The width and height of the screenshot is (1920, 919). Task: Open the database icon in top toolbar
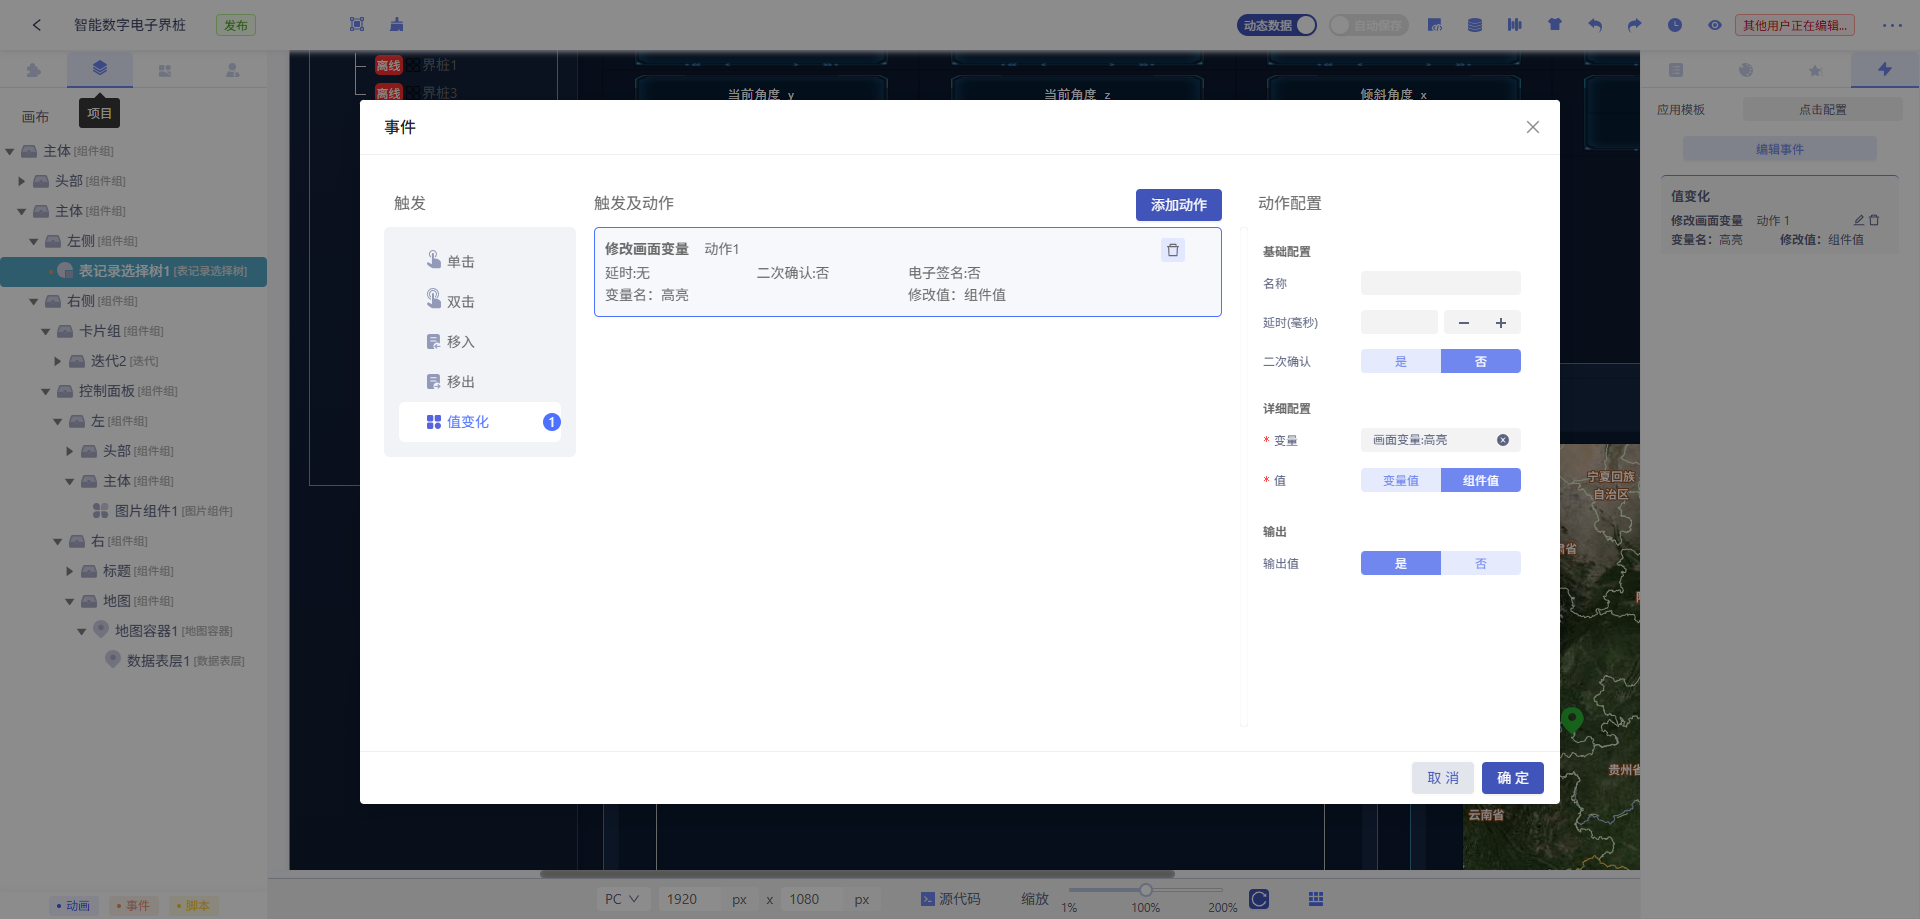[x=1475, y=25]
